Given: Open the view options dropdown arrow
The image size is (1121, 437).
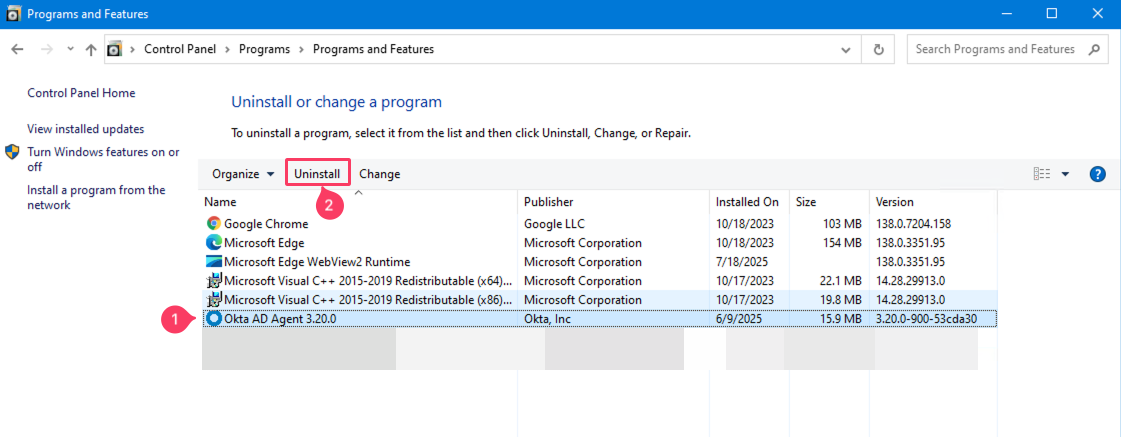Looking at the screenshot, I should tap(1065, 174).
